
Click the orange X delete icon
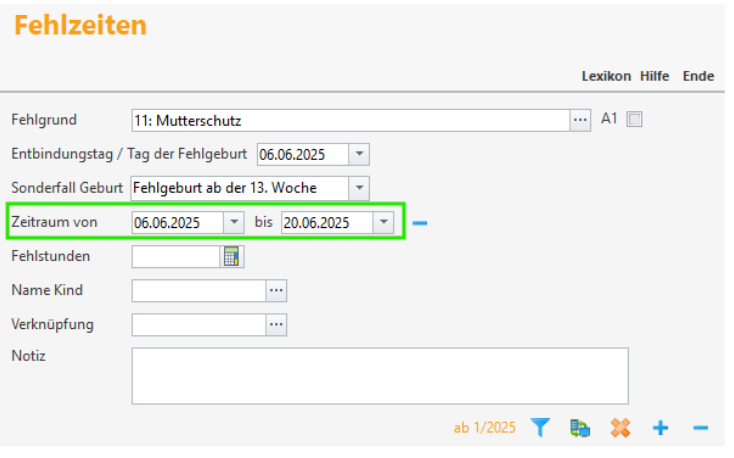(620, 428)
